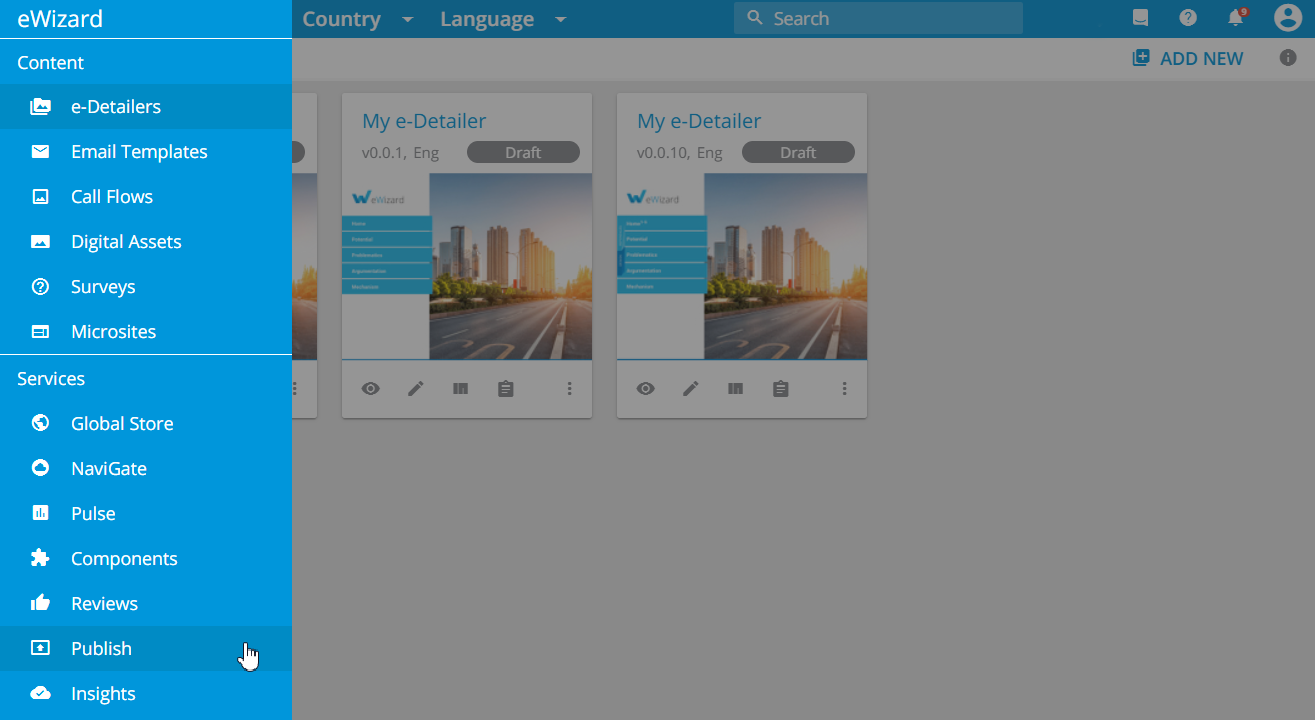This screenshot has height=720, width=1315.
Task: Click the notification bell icon
Action: pos(1236,18)
